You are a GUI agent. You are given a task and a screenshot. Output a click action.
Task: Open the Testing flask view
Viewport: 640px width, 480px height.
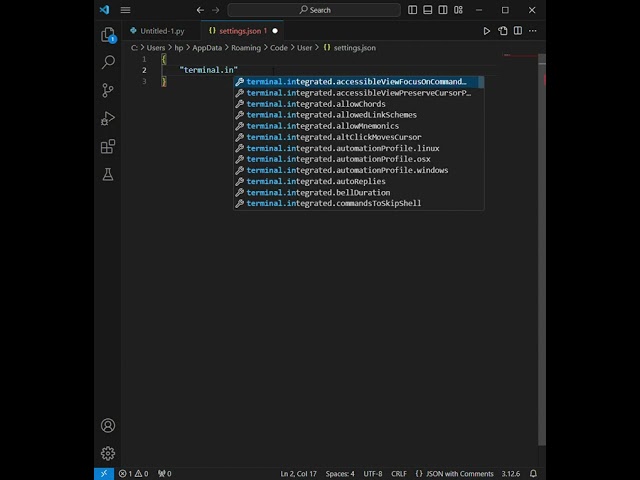point(108,175)
